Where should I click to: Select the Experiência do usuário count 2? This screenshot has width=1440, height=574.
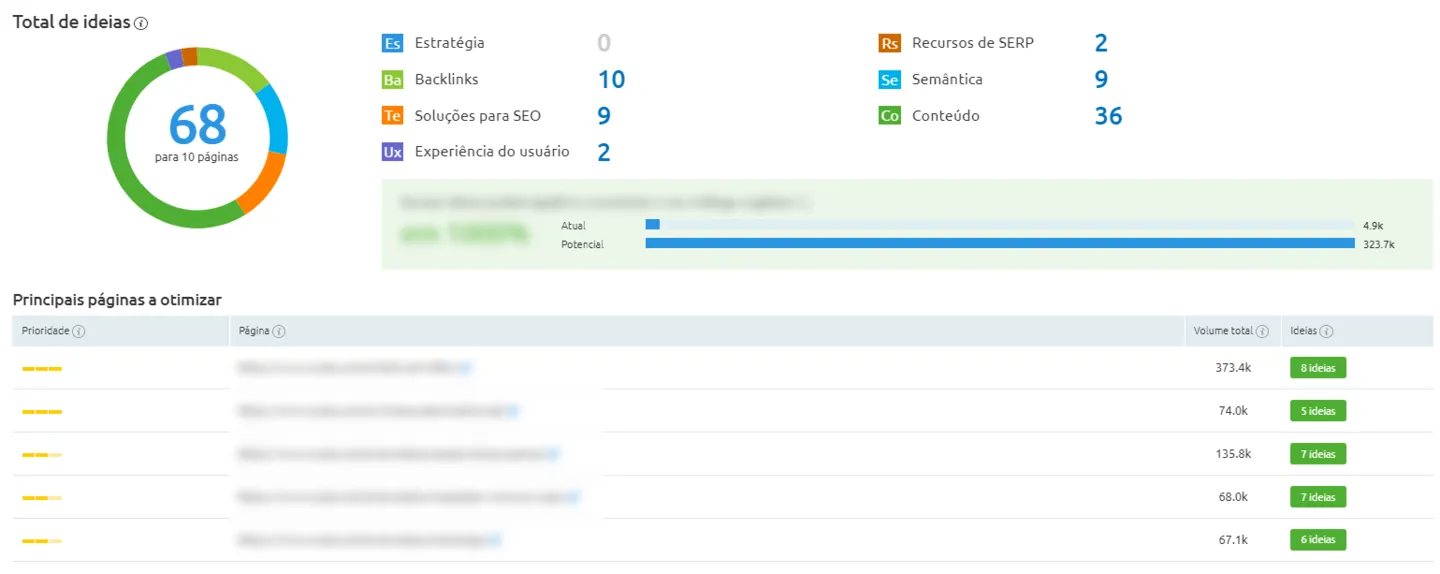pos(604,152)
